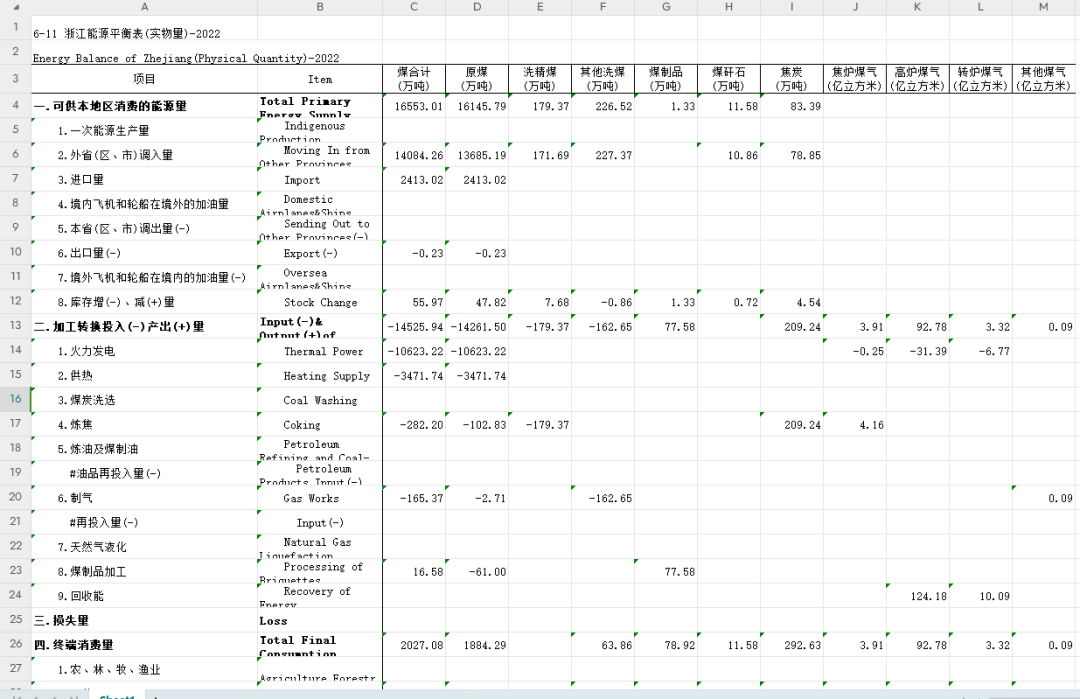Open the Sheet1 worksheet tab

point(116,695)
